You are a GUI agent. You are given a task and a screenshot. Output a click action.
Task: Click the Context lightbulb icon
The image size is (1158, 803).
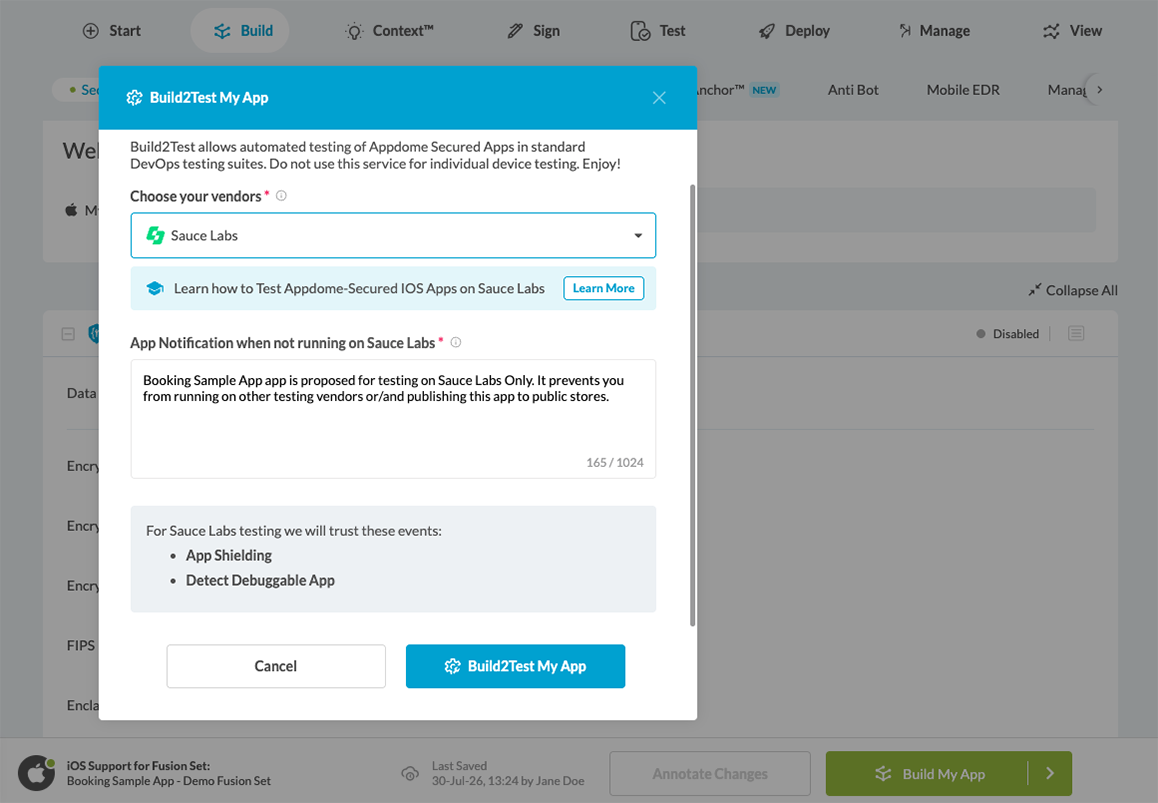354,31
